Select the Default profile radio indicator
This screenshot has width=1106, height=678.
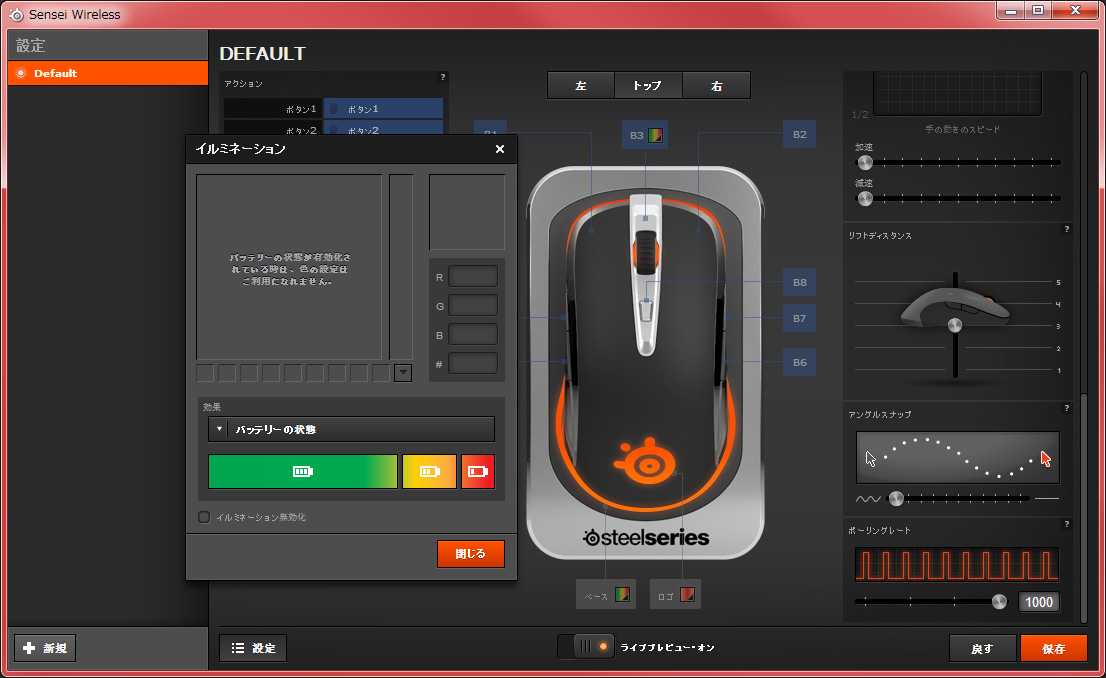20,73
